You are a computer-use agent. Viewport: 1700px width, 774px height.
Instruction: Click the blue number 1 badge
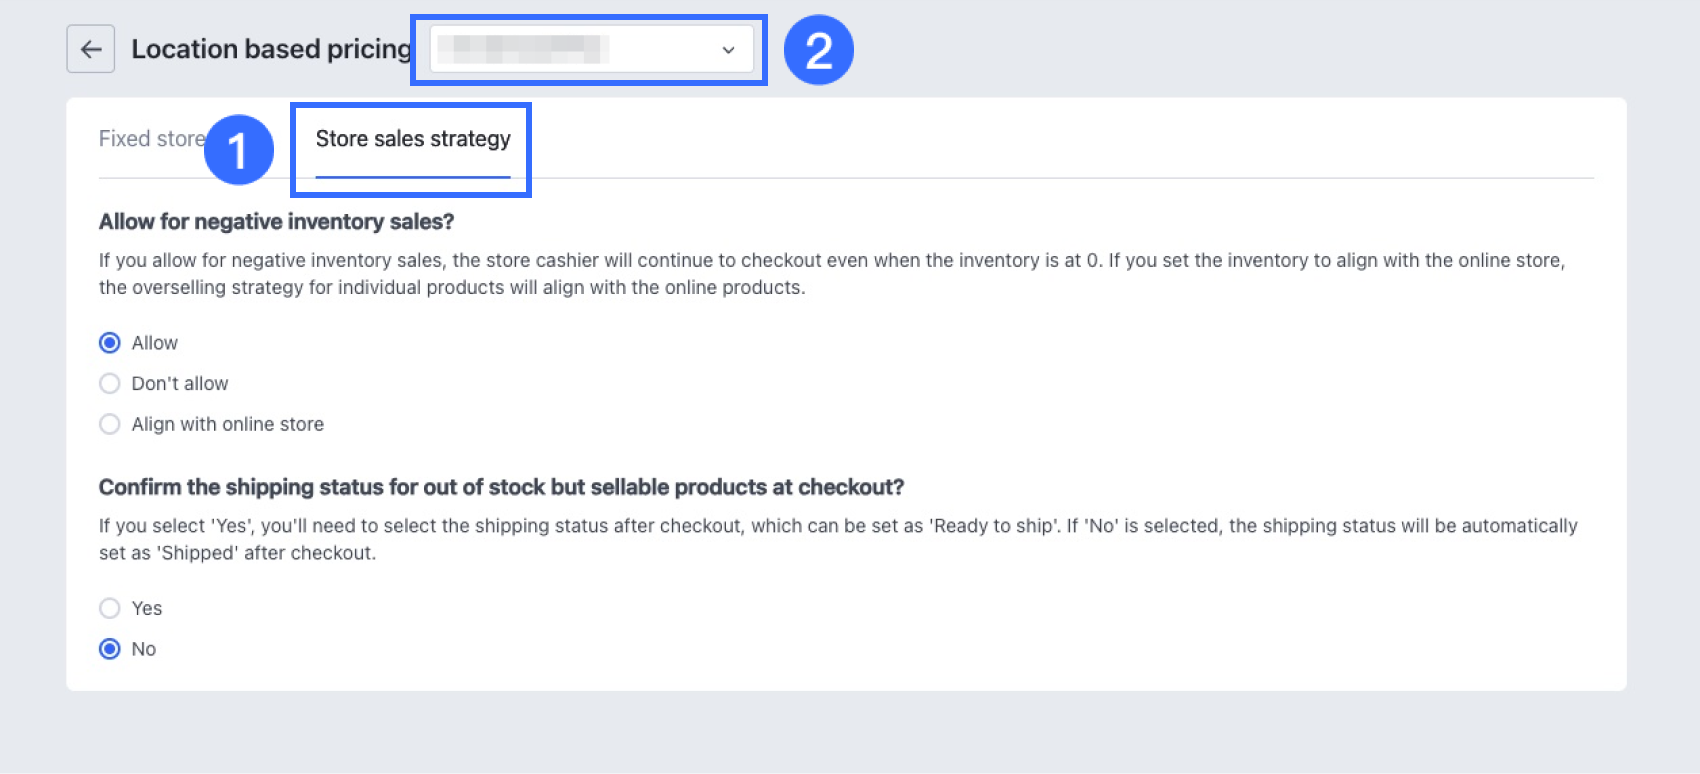pos(238,150)
